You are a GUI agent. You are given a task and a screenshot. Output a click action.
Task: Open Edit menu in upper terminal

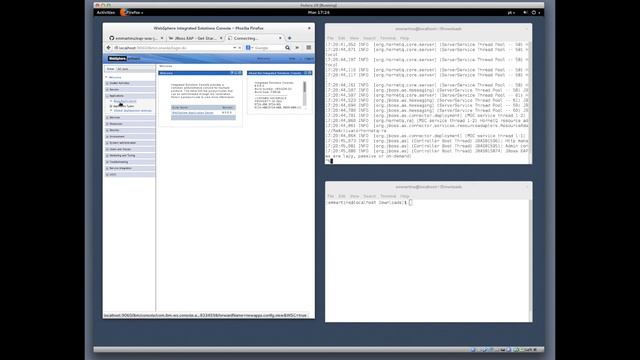coord(342,38)
